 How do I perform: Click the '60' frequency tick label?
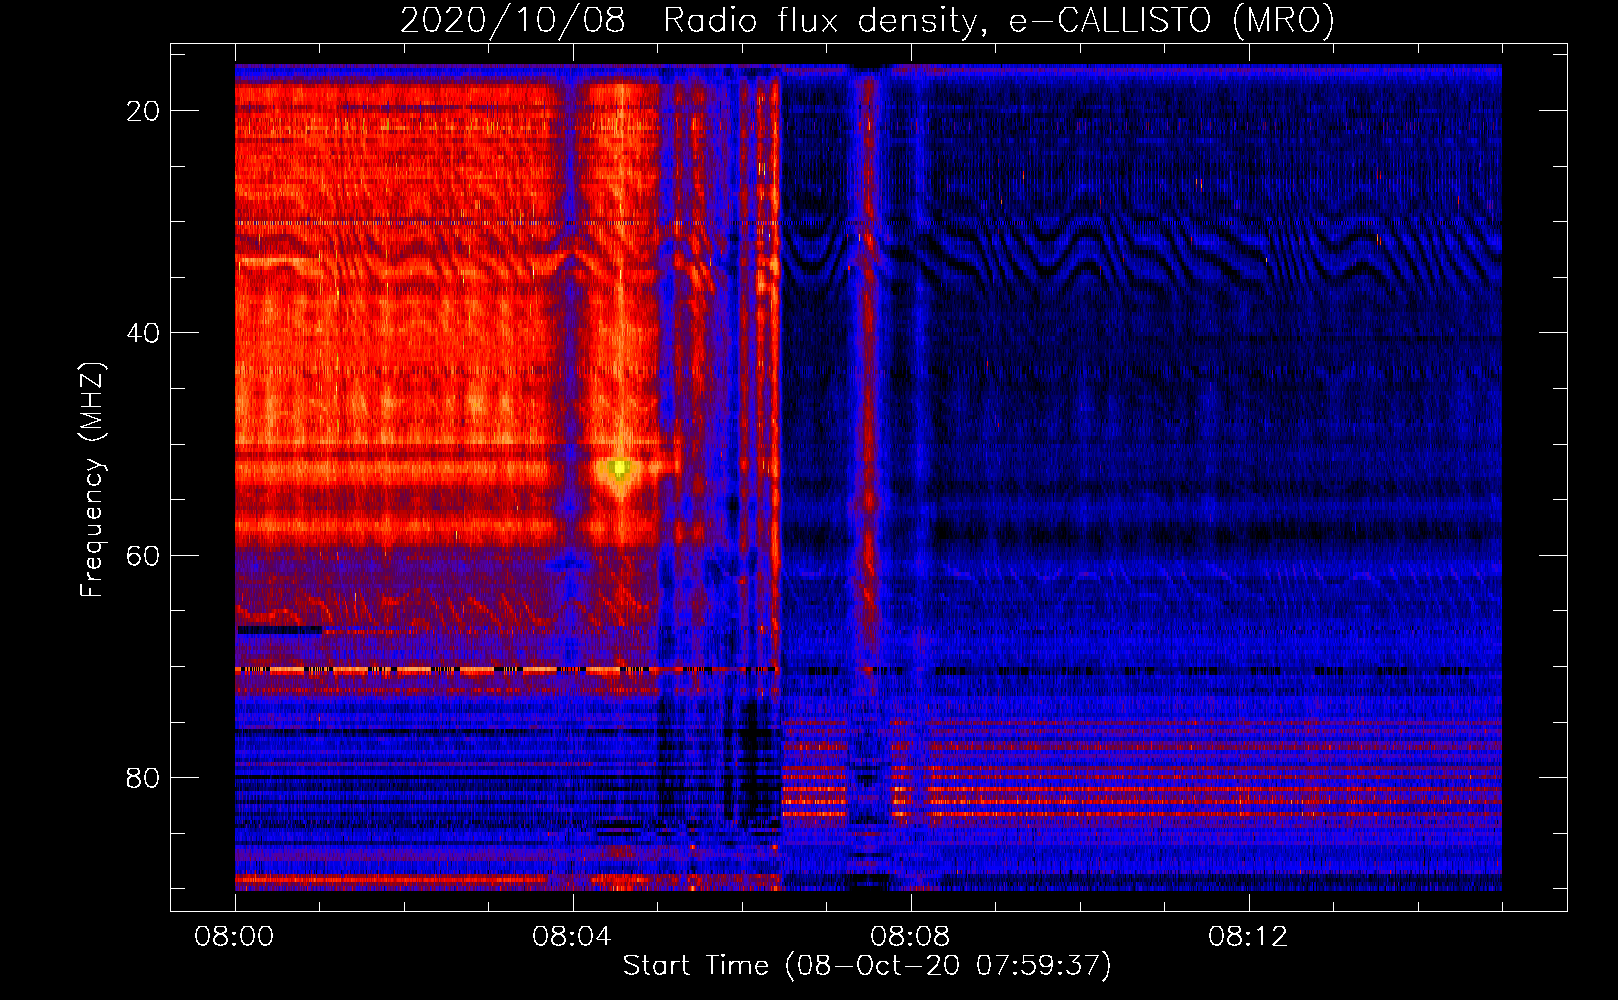143,555
